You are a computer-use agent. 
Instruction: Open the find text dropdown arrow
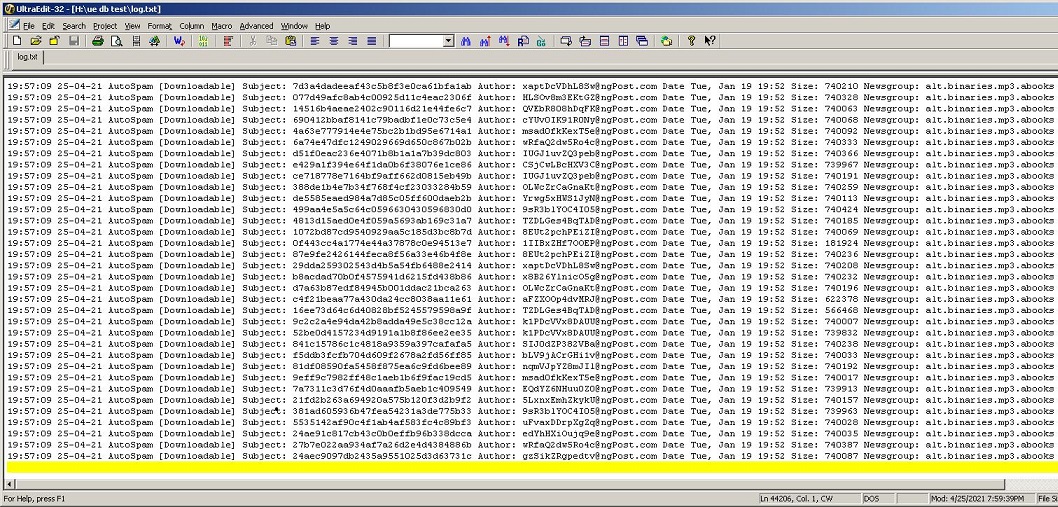click(448, 41)
